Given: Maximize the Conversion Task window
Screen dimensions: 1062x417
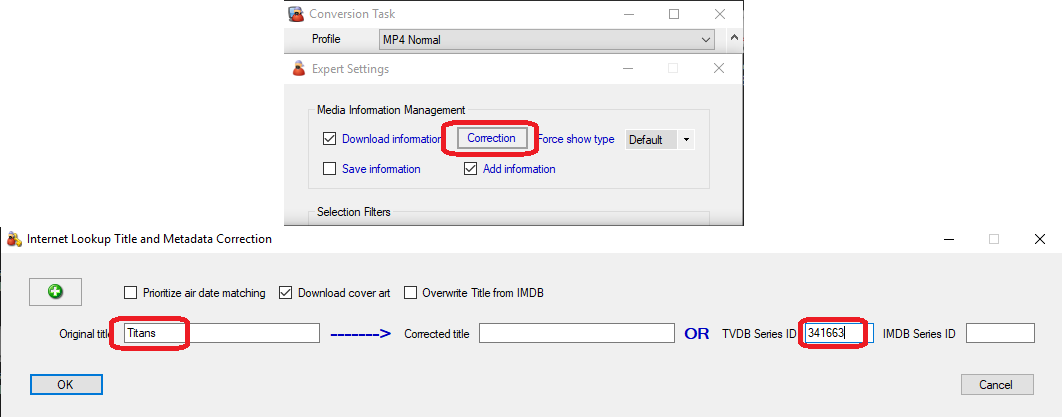Looking at the screenshot, I should pyautogui.click(x=674, y=14).
